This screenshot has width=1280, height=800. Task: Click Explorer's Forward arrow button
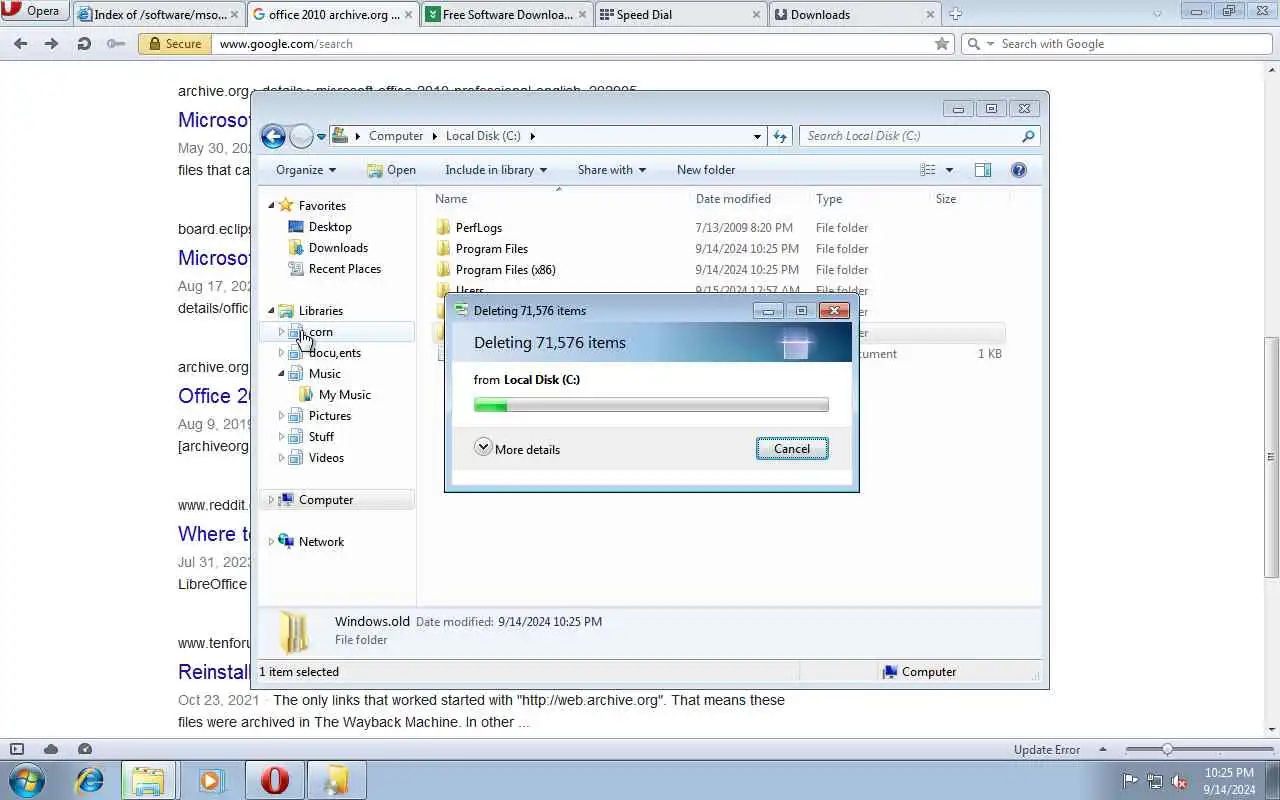coord(301,136)
